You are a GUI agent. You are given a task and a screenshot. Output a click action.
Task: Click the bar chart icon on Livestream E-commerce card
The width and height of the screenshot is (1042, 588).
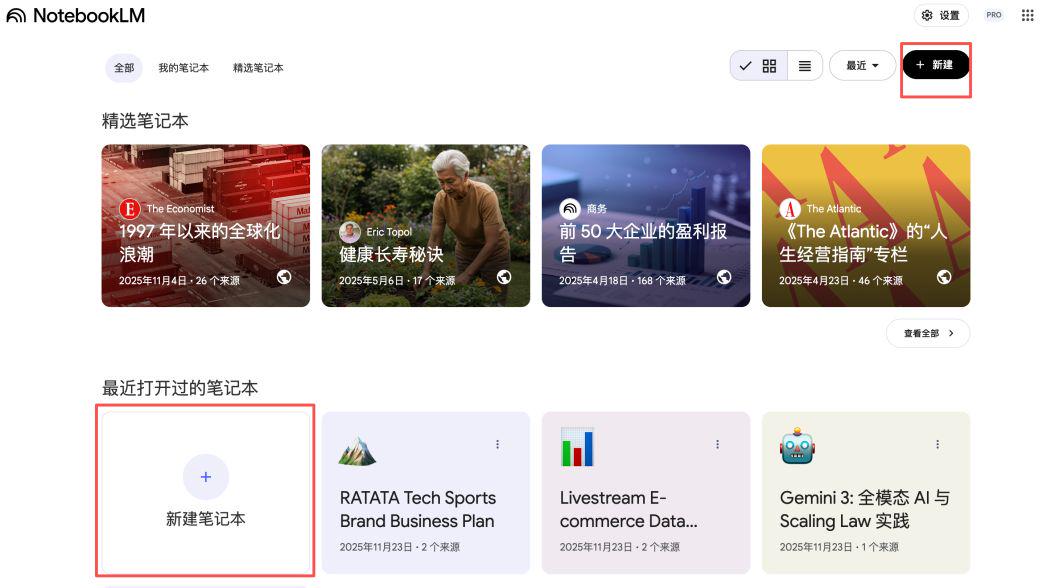pos(577,449)
